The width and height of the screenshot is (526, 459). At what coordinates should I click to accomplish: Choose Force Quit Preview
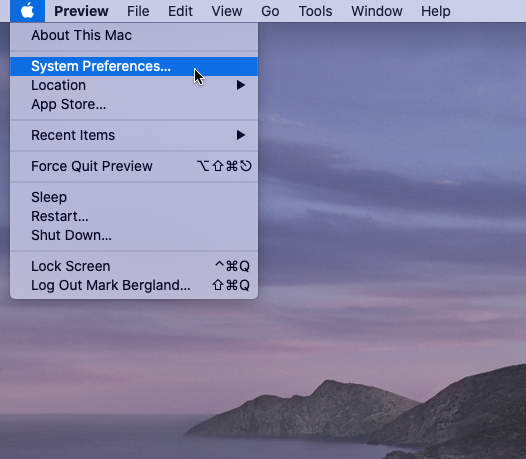click(x=134, y=166)
